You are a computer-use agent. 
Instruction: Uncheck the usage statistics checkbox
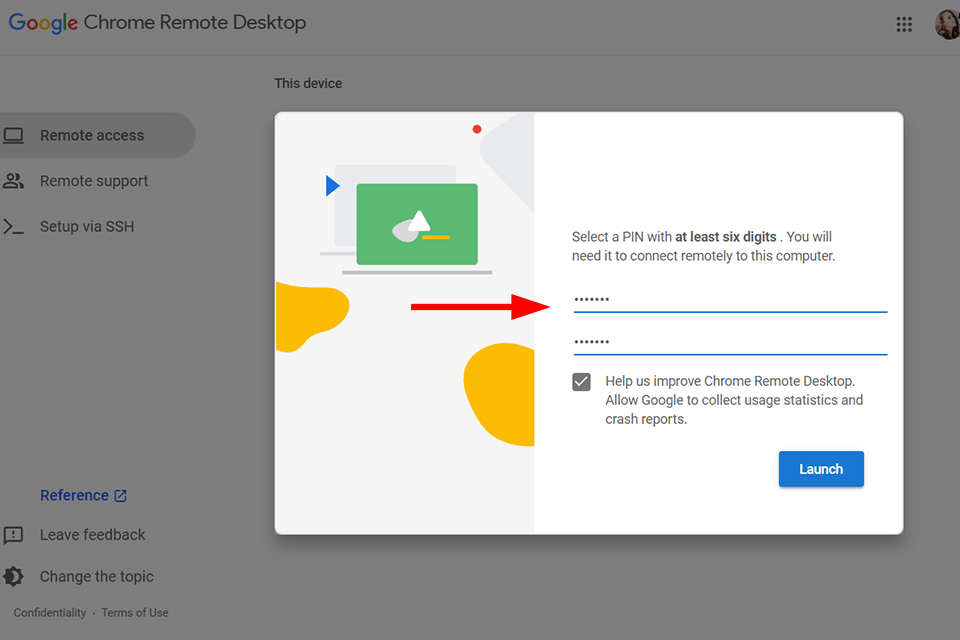pyautogui.click(x=581, y=382)
